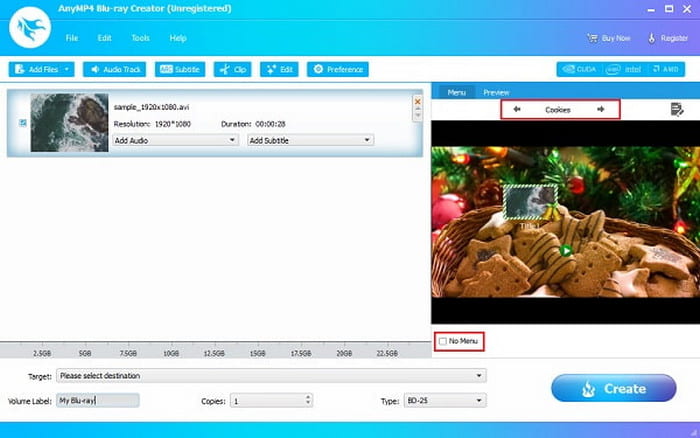Open the Target destination dropdown
The image size is (700, 438).
tap(271, 376)
